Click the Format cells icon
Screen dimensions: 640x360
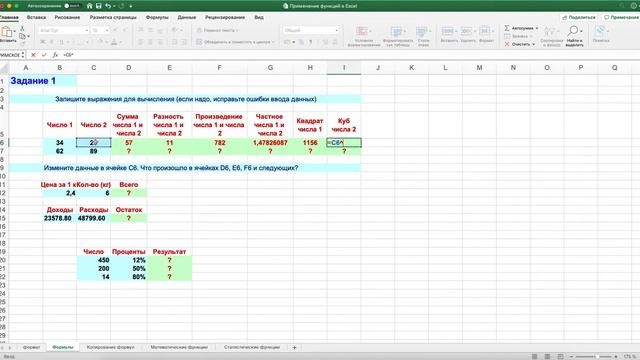[x=485, y=31]
